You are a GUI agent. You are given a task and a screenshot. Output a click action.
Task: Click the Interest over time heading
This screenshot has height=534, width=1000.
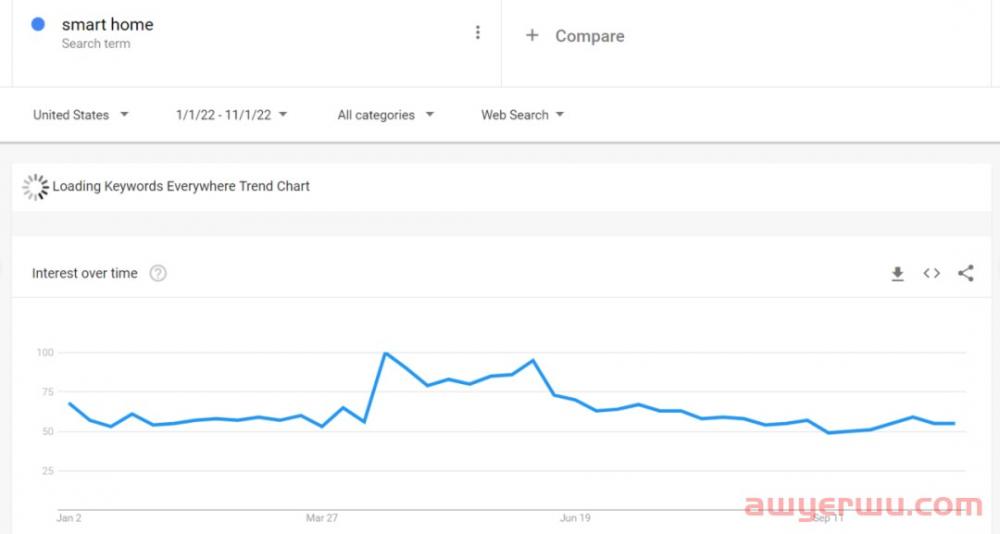(85, 273)
